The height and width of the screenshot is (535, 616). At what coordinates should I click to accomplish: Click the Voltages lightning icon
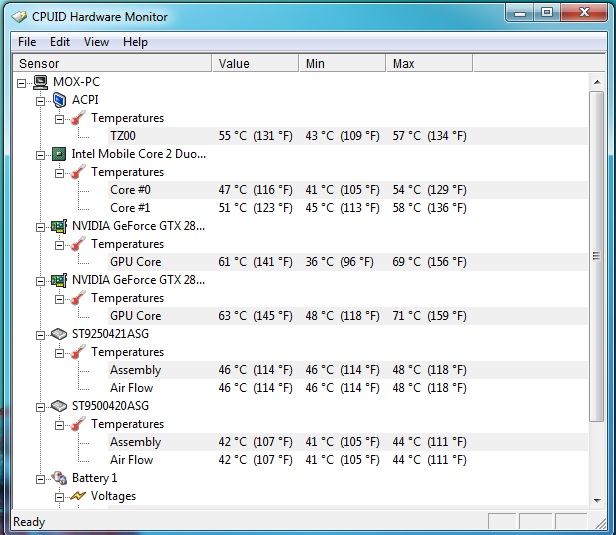point(78,496)
